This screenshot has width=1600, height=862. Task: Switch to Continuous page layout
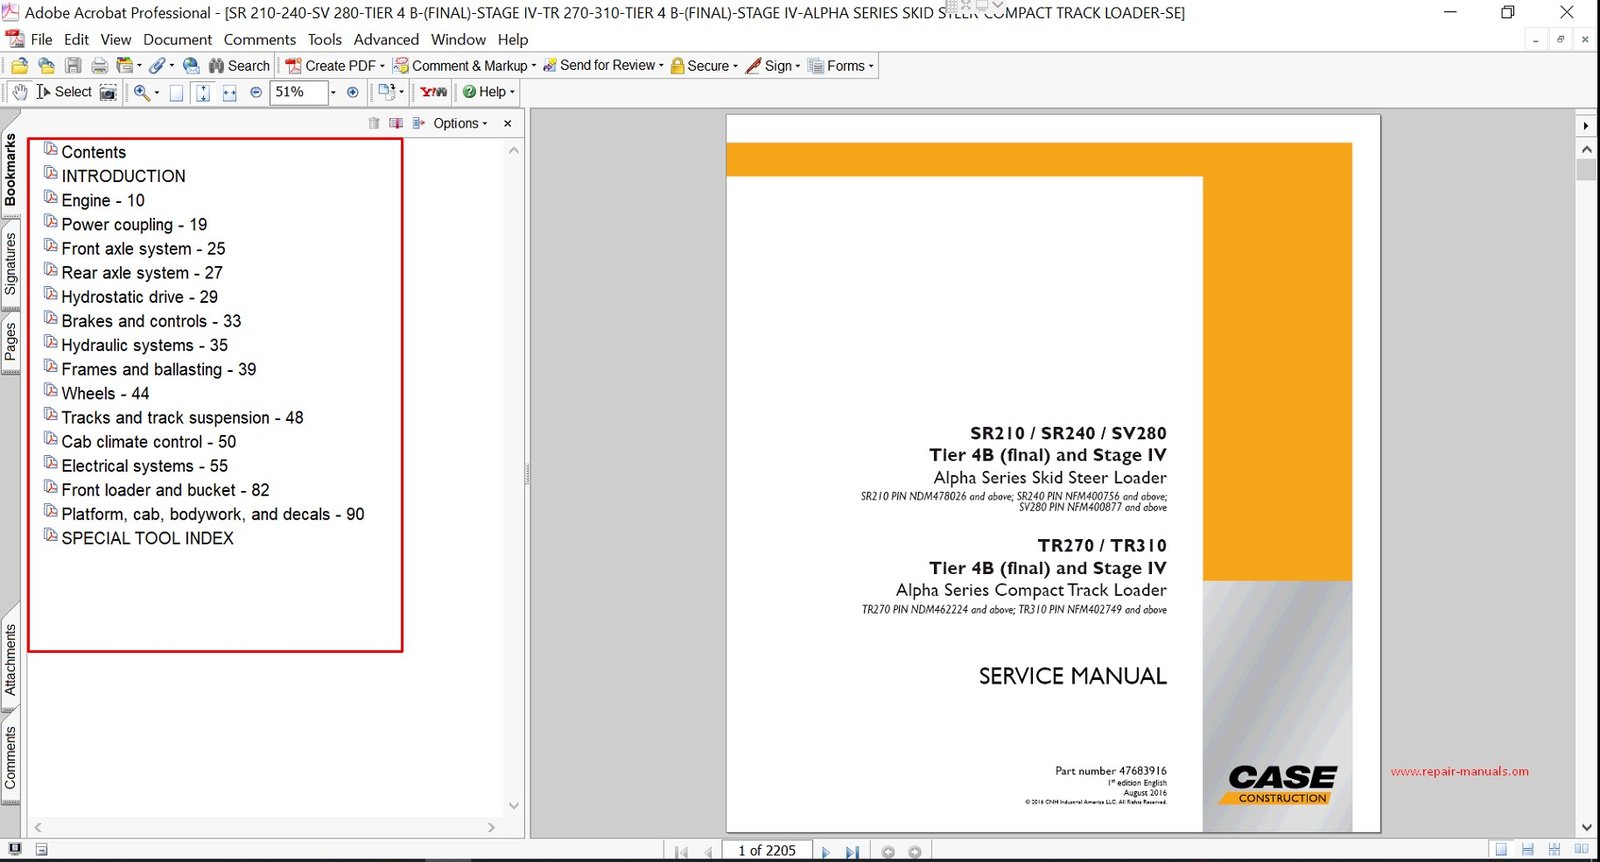pyautogui.click(x=1527, y=850)
